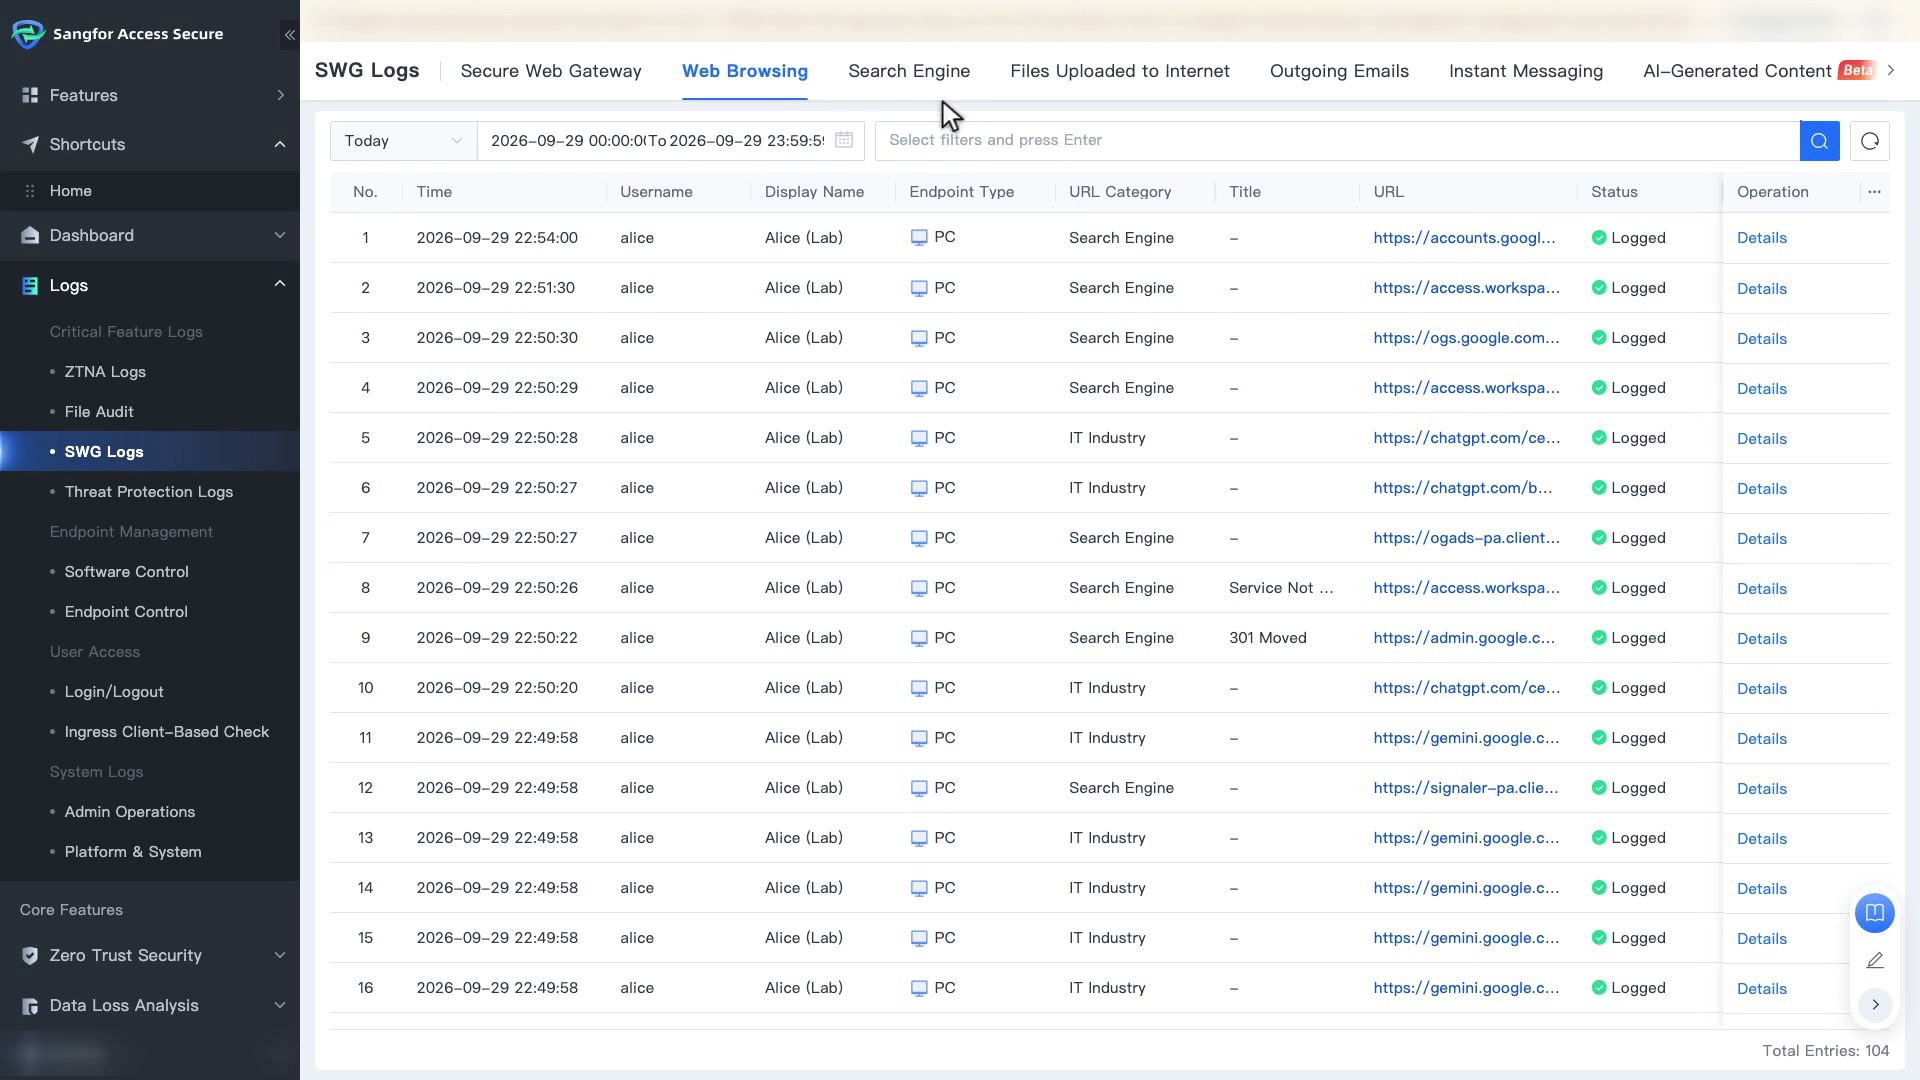
Task: Click the pencil feedback floating icon
Action: (1874, 960)
